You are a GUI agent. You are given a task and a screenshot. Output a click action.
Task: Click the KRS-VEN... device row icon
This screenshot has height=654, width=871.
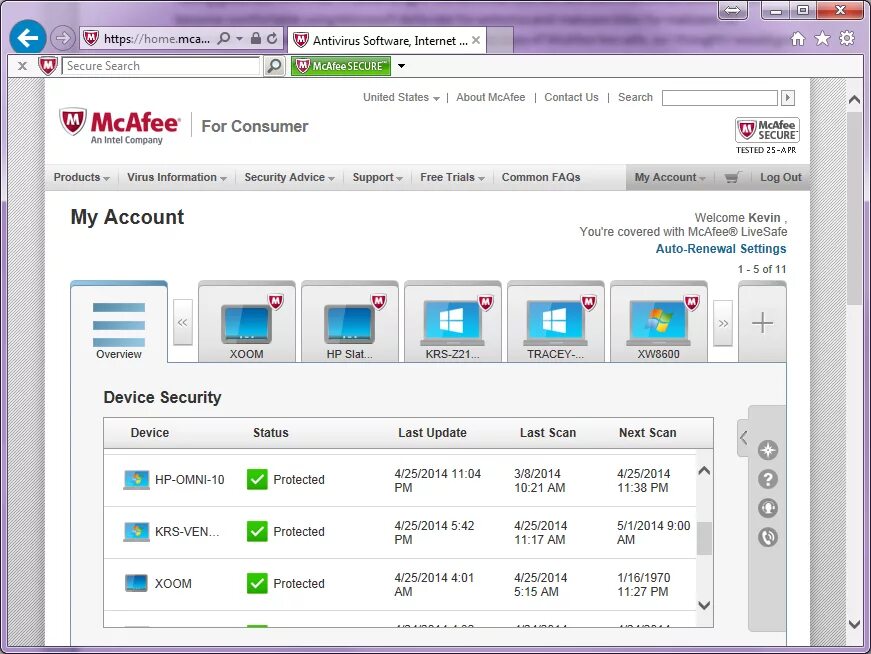pyautogui.click(x=137, y=532)
